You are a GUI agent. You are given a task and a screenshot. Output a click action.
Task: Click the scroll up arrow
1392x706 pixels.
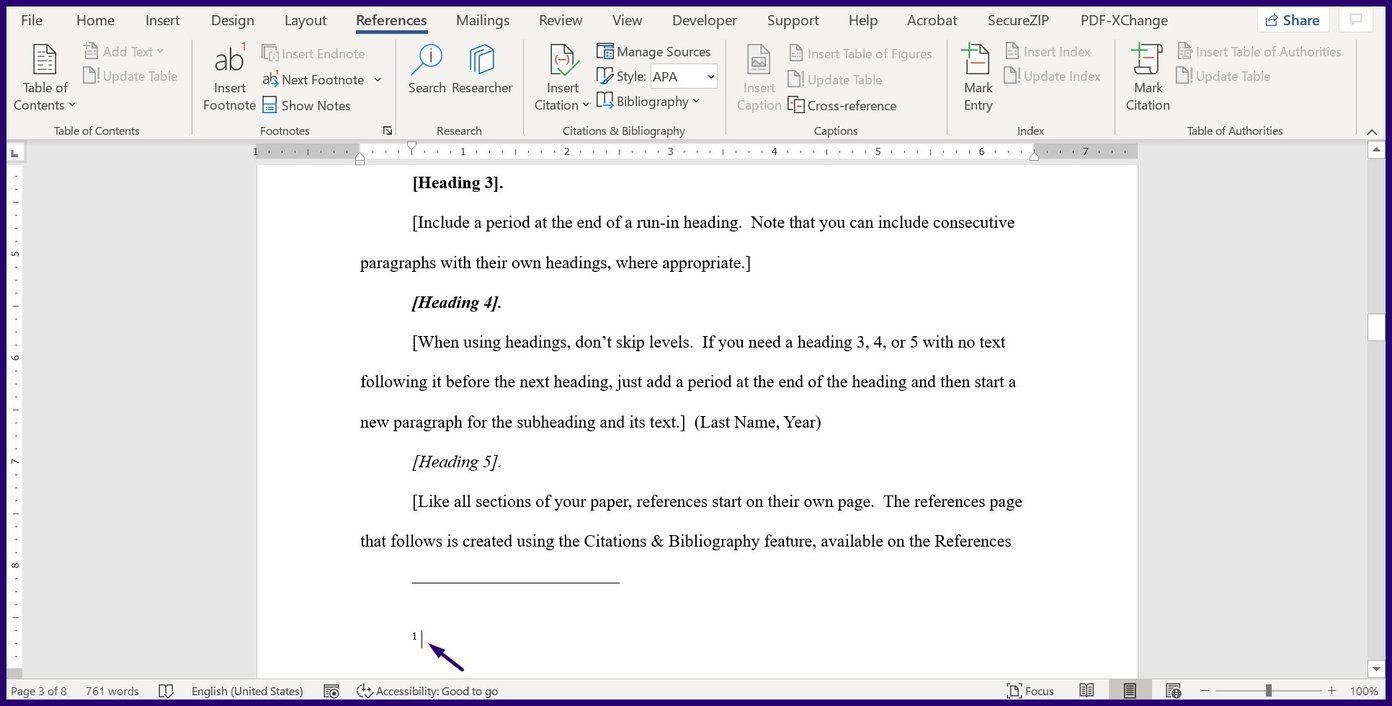point(1376,150)
